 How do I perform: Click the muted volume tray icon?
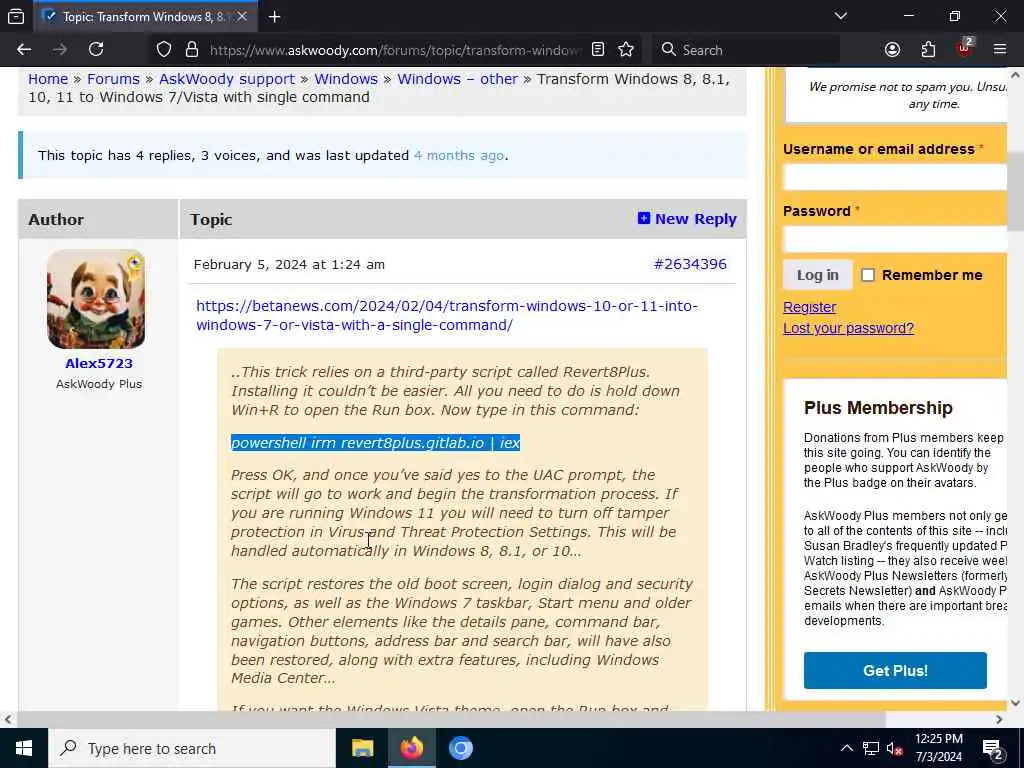click(895, 748)
